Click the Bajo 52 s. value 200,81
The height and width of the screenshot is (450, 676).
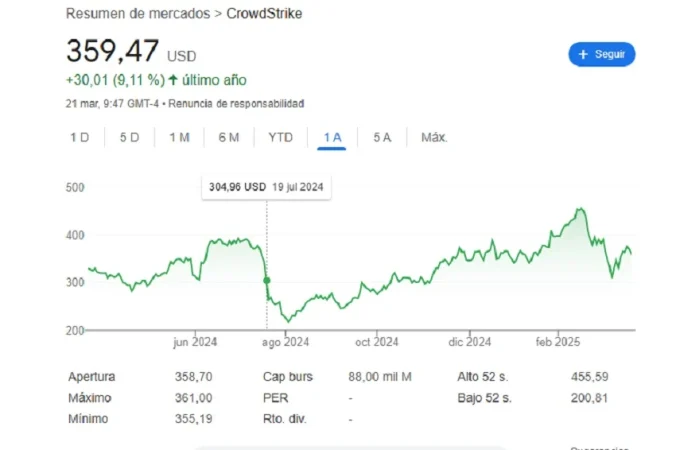click(x=589, y=398)
